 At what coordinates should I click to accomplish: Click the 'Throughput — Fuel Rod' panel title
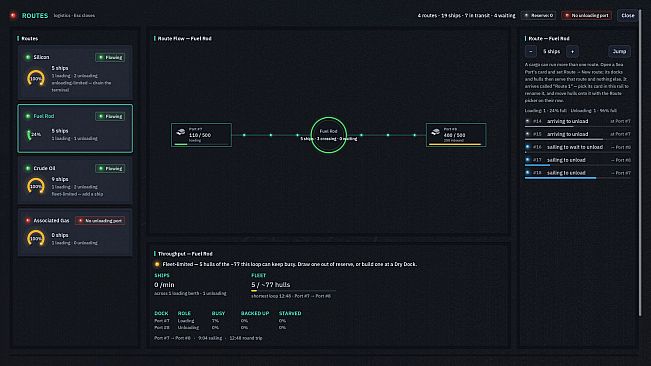[185, 254]
